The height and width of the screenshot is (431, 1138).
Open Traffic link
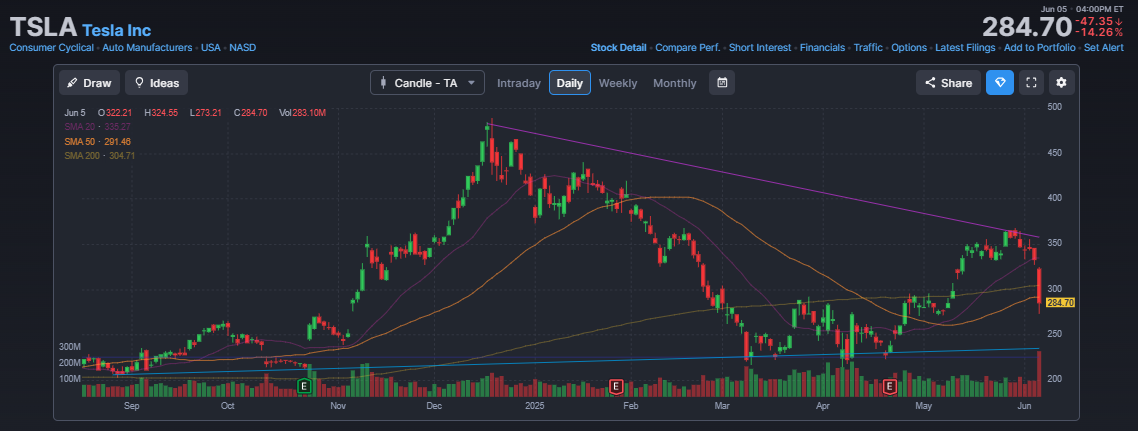click(x=868, y=47)
